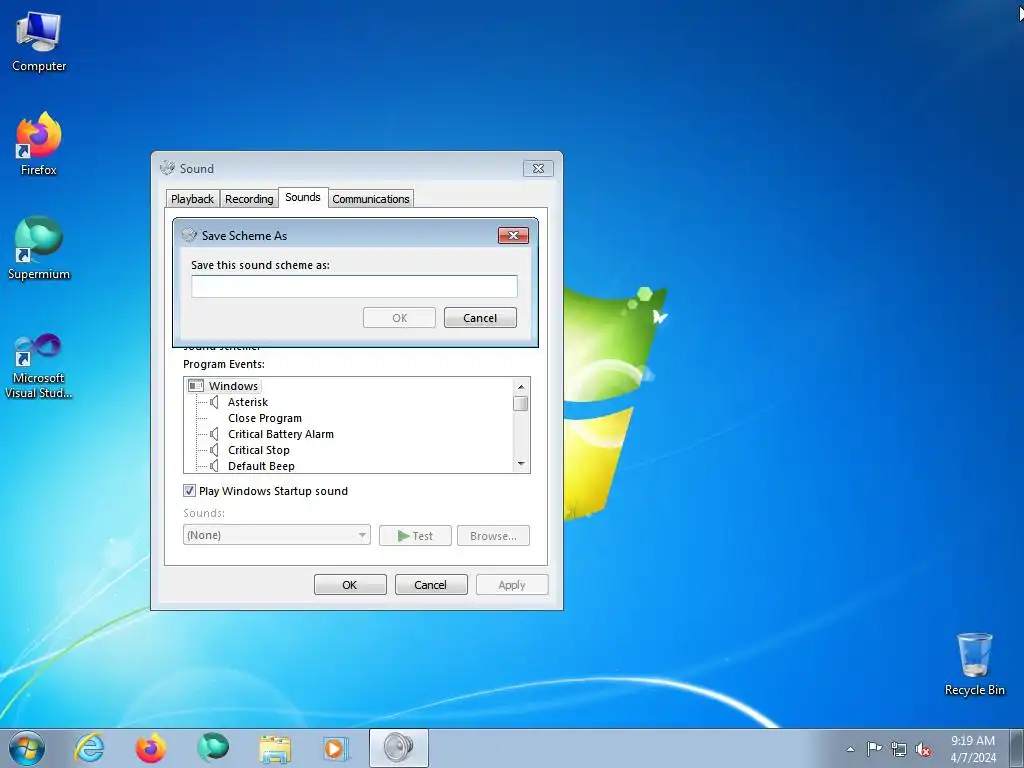Cancel the Save Scheme As dialog
Image resolution: width=1024 pixels, height=768 pixels.
(480, 318)
